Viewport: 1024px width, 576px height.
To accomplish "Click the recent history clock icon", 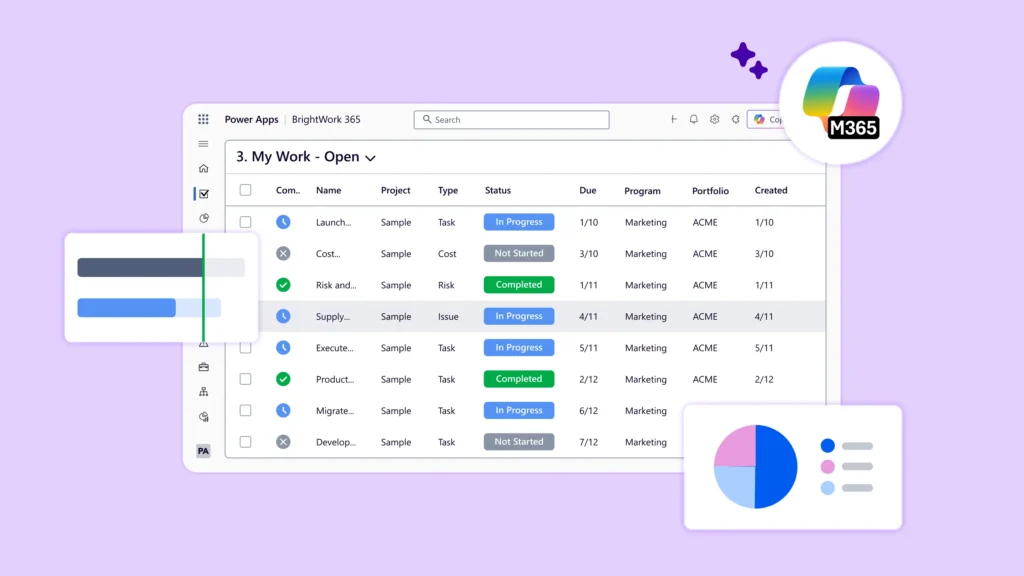I will tap(203, 218).
